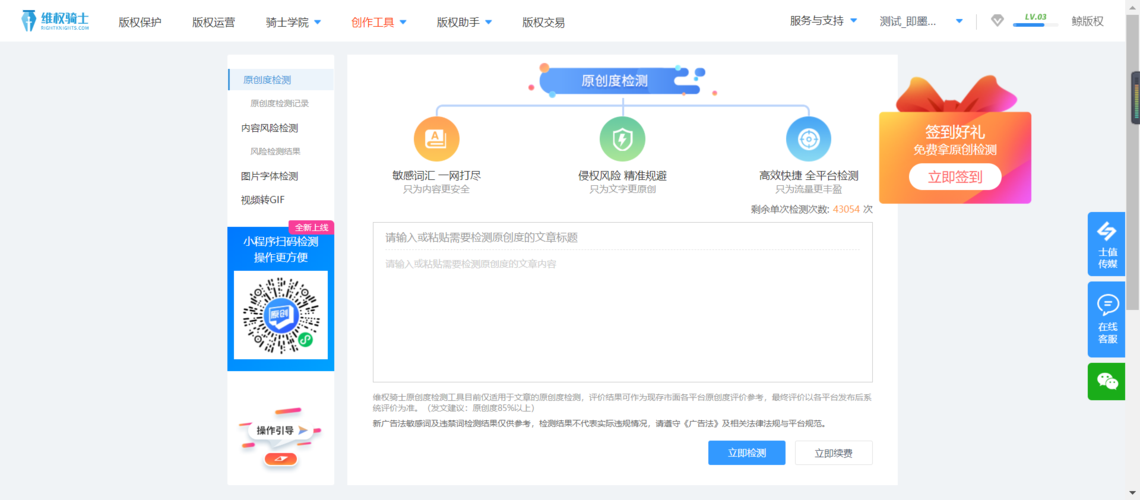Open the 版权助手 menu label

458,22
